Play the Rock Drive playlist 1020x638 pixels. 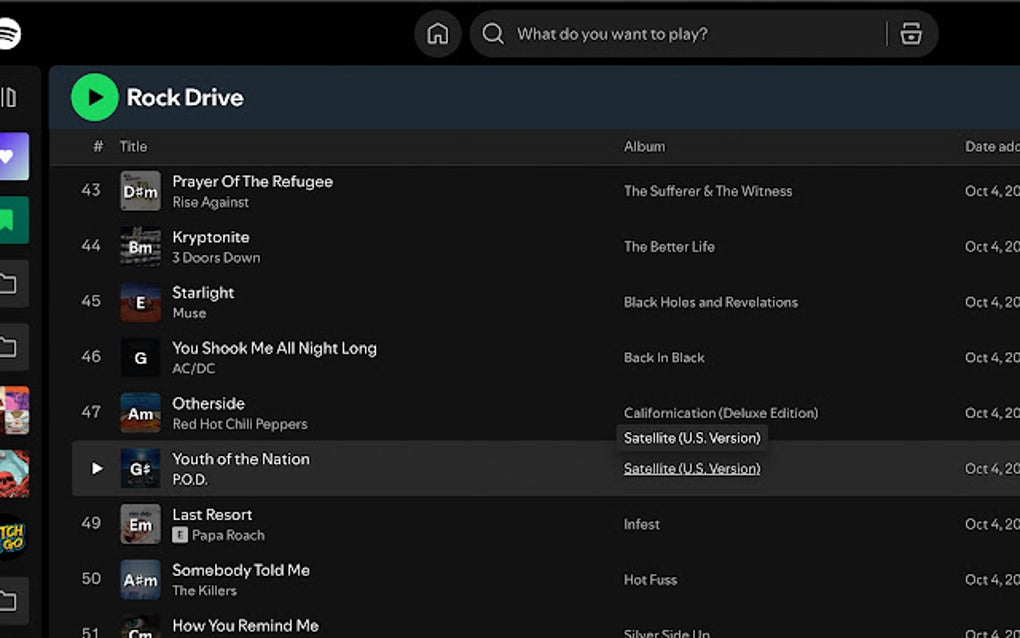pyautogui.click(x=93, y=97)
